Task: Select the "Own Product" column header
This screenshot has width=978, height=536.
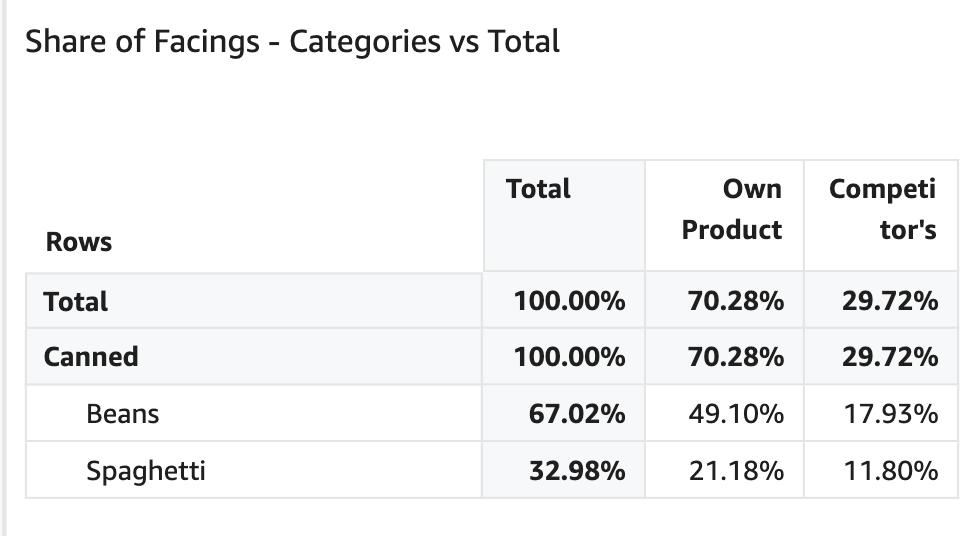Action: pyautogui.click(x=732, y=209)
